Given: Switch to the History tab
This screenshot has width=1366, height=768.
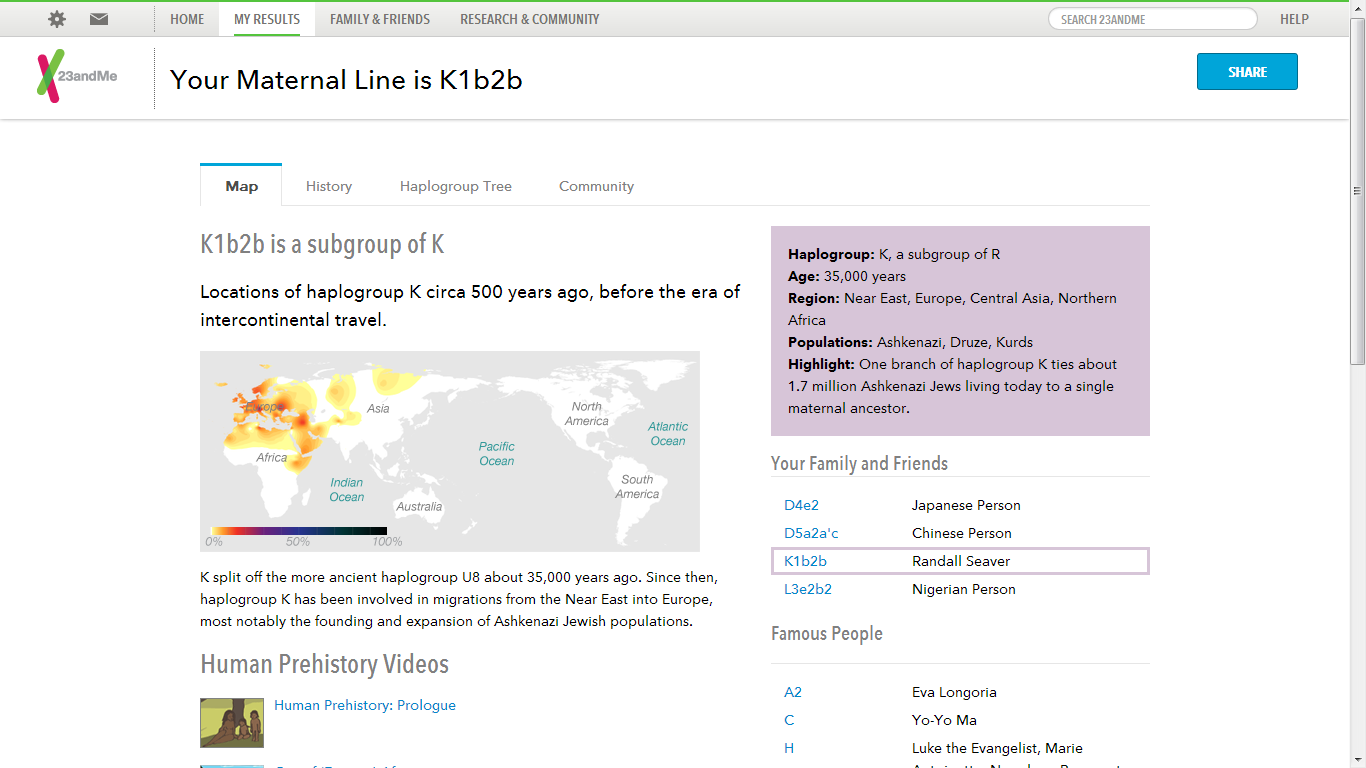Looking at the screenshot, I should [328, 185].
